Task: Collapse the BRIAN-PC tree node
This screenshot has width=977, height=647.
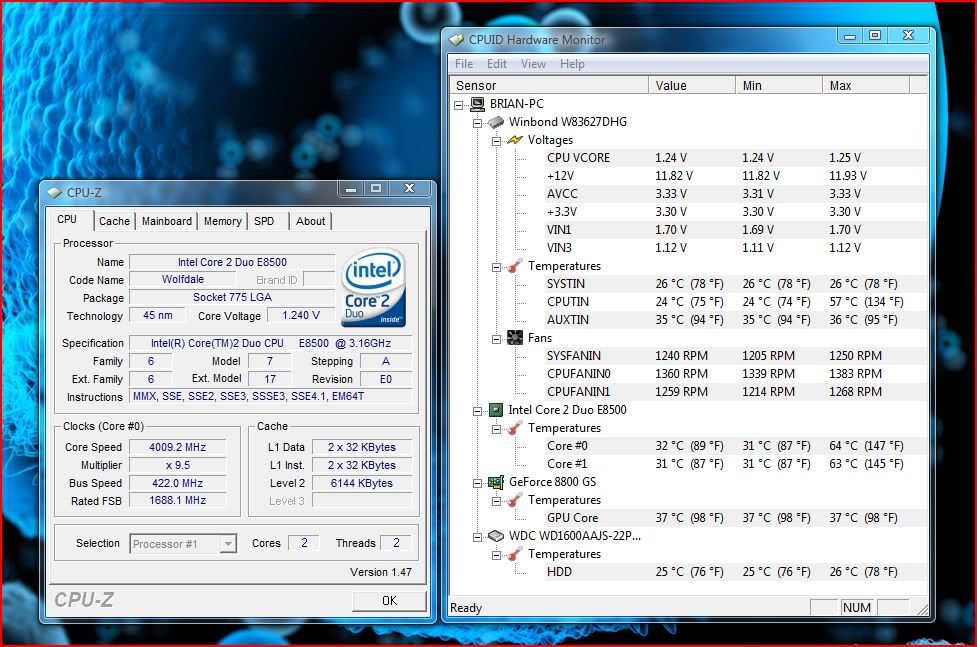Action: coord(459,105)
